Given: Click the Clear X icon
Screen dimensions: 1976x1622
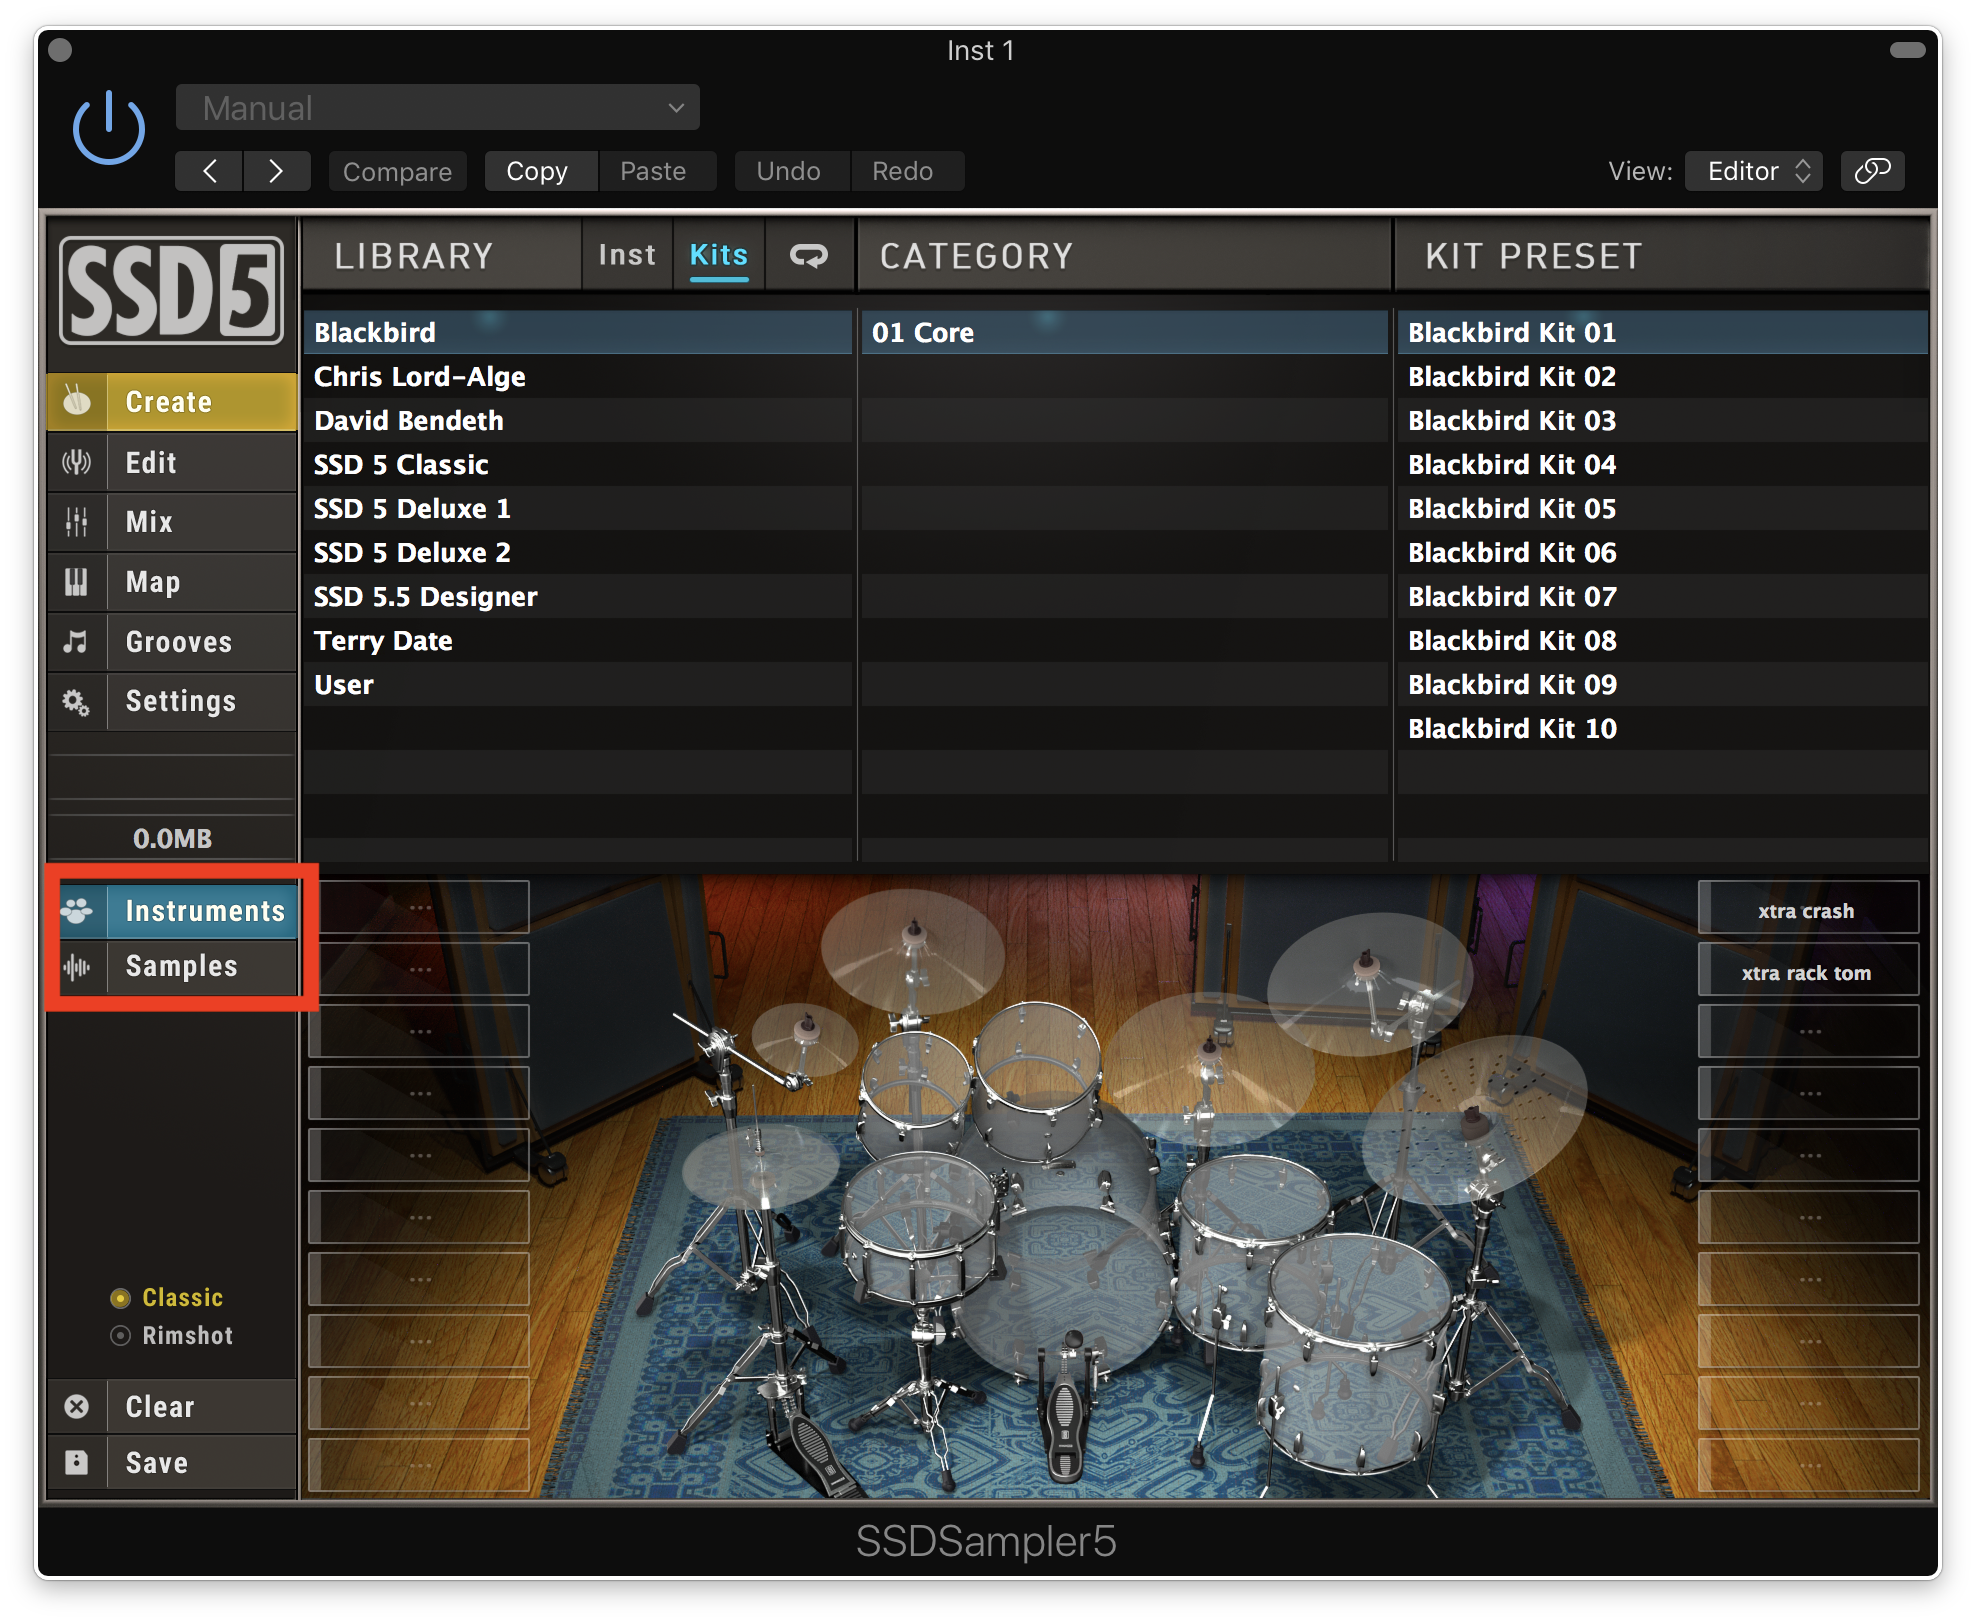Looking at the screenshot, I should pyautogui.click(x=77, y=1407).
